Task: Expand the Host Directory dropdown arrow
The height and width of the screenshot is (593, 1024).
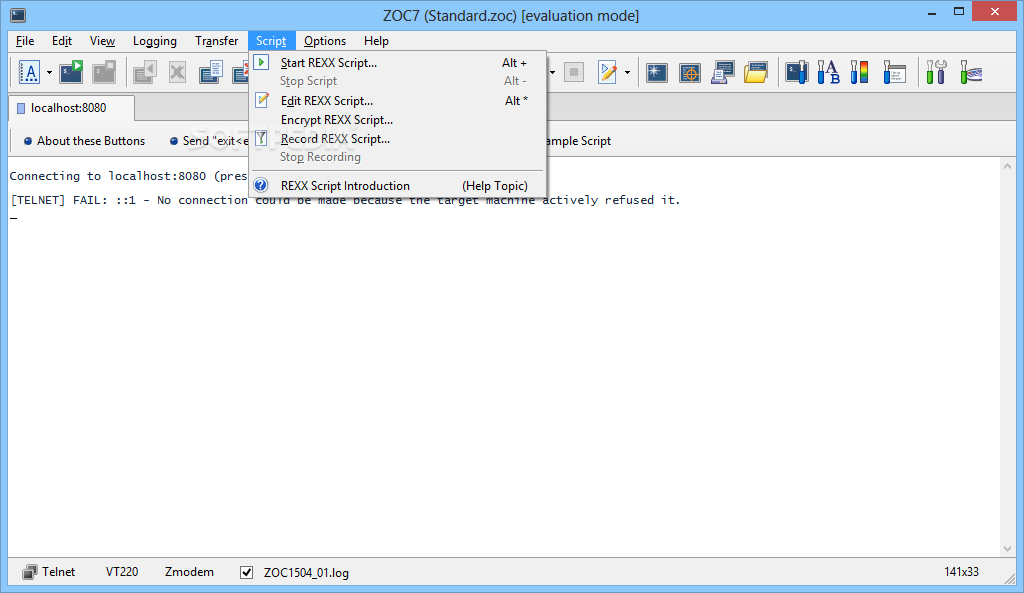Action: (49, 72)
